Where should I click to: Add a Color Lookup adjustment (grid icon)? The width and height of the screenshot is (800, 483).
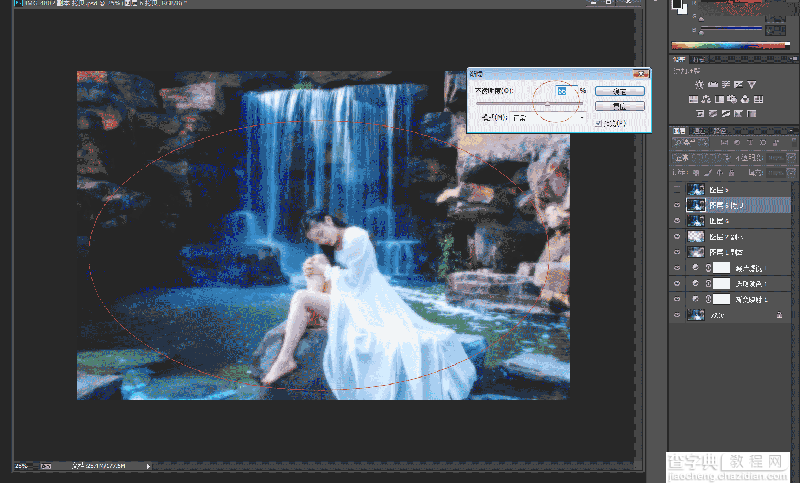pyautogui.click(x=758, y=99)
